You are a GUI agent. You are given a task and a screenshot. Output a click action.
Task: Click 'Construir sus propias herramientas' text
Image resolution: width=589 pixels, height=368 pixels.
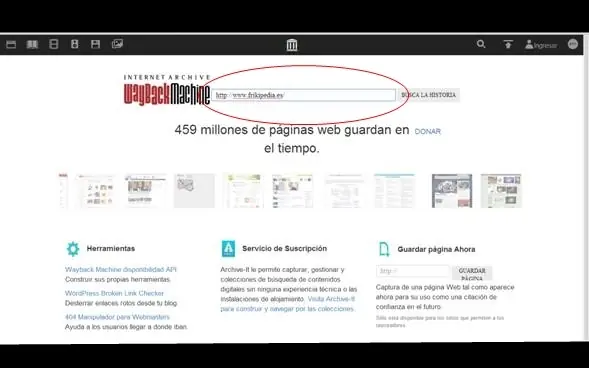click(x=118, y=279)
